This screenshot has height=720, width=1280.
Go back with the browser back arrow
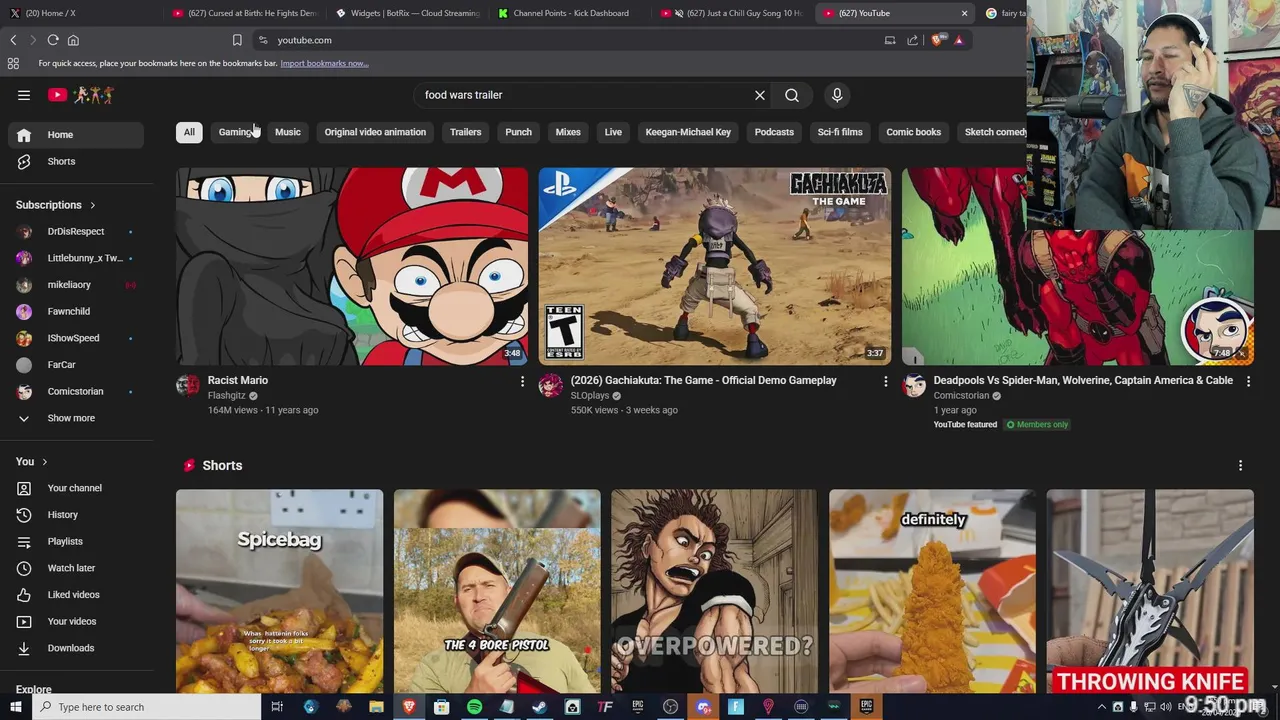[13, 40]
